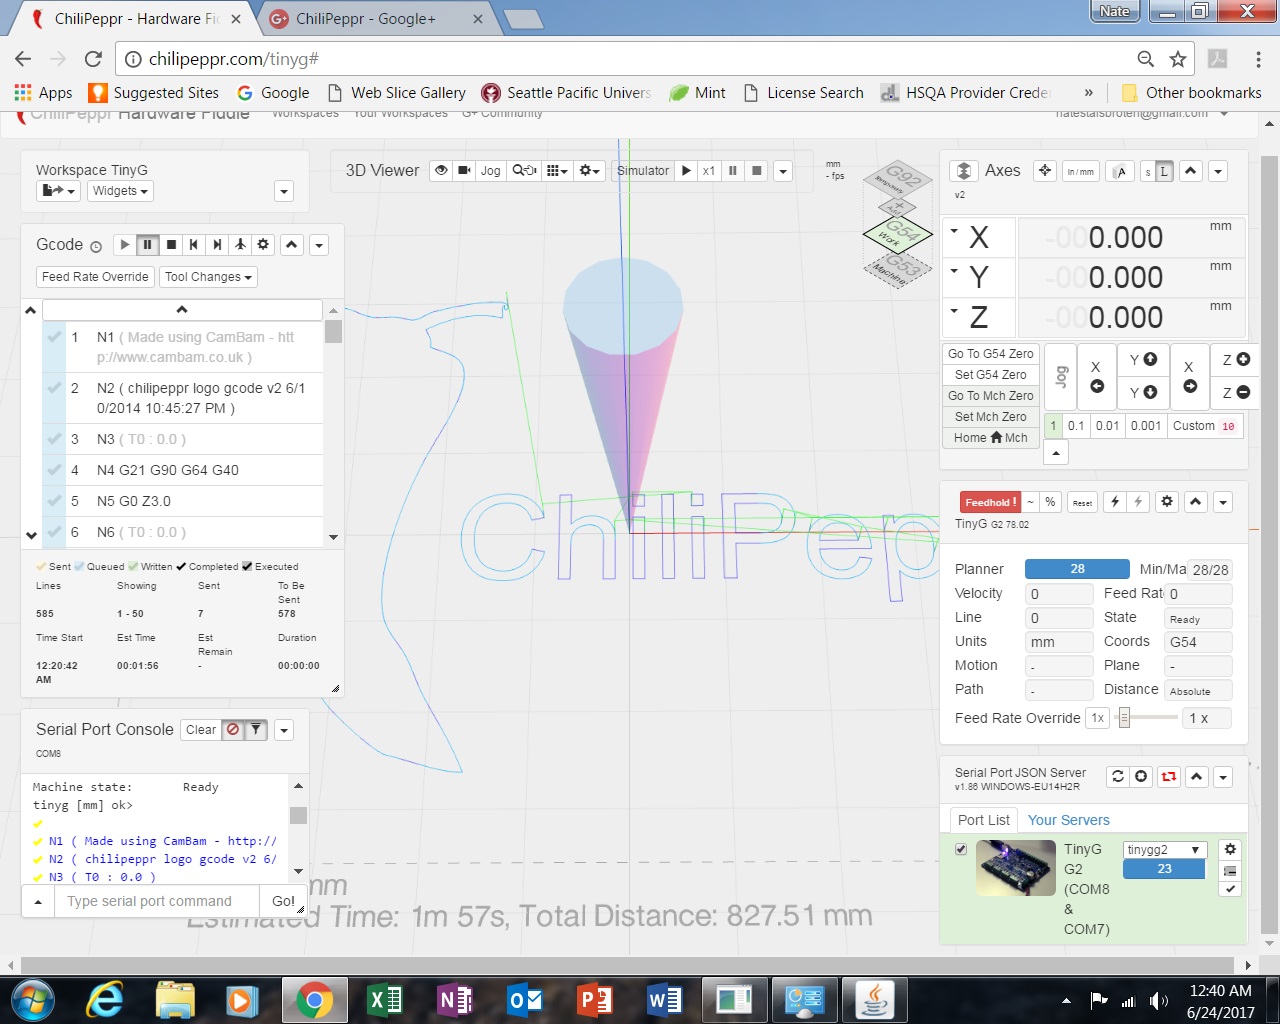
Task: Open the tinygg2 buffer type dropdown
Action: tap(1165, 849)
